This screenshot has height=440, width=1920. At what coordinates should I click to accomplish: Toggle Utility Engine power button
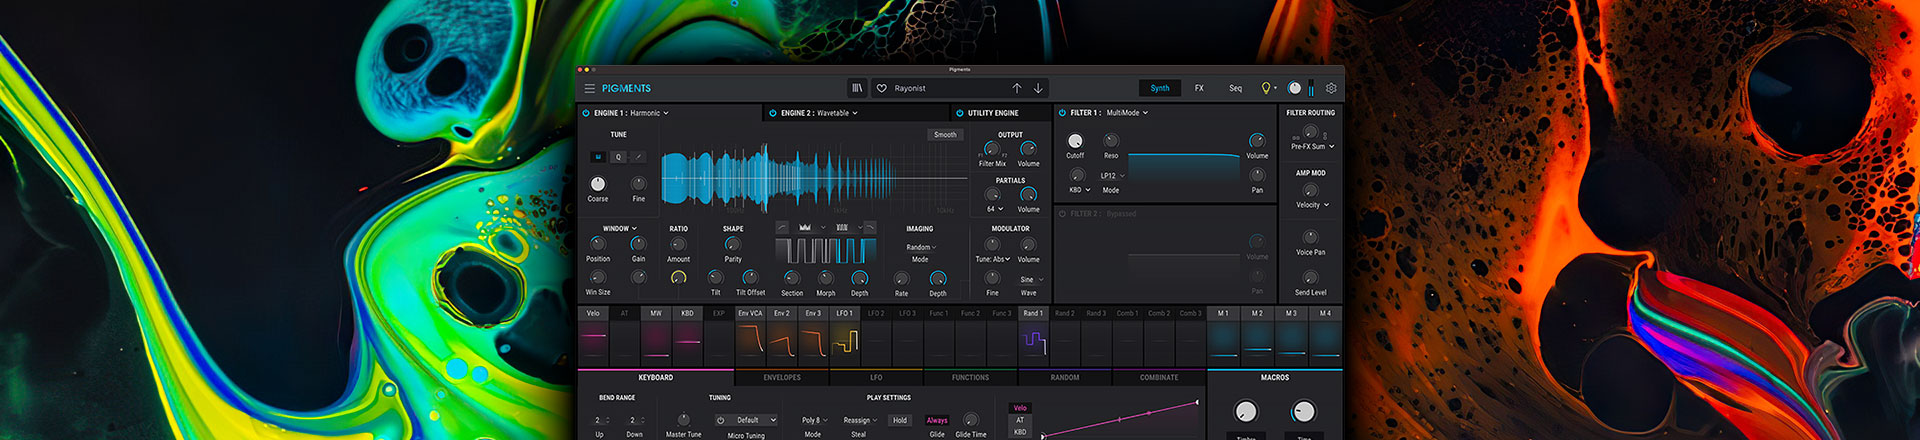(x=959, y=113)
